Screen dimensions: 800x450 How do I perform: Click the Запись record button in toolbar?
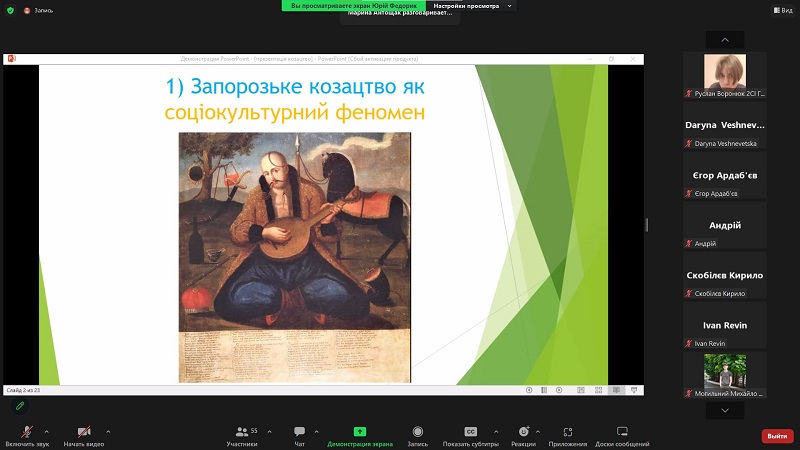pos(417,436)
